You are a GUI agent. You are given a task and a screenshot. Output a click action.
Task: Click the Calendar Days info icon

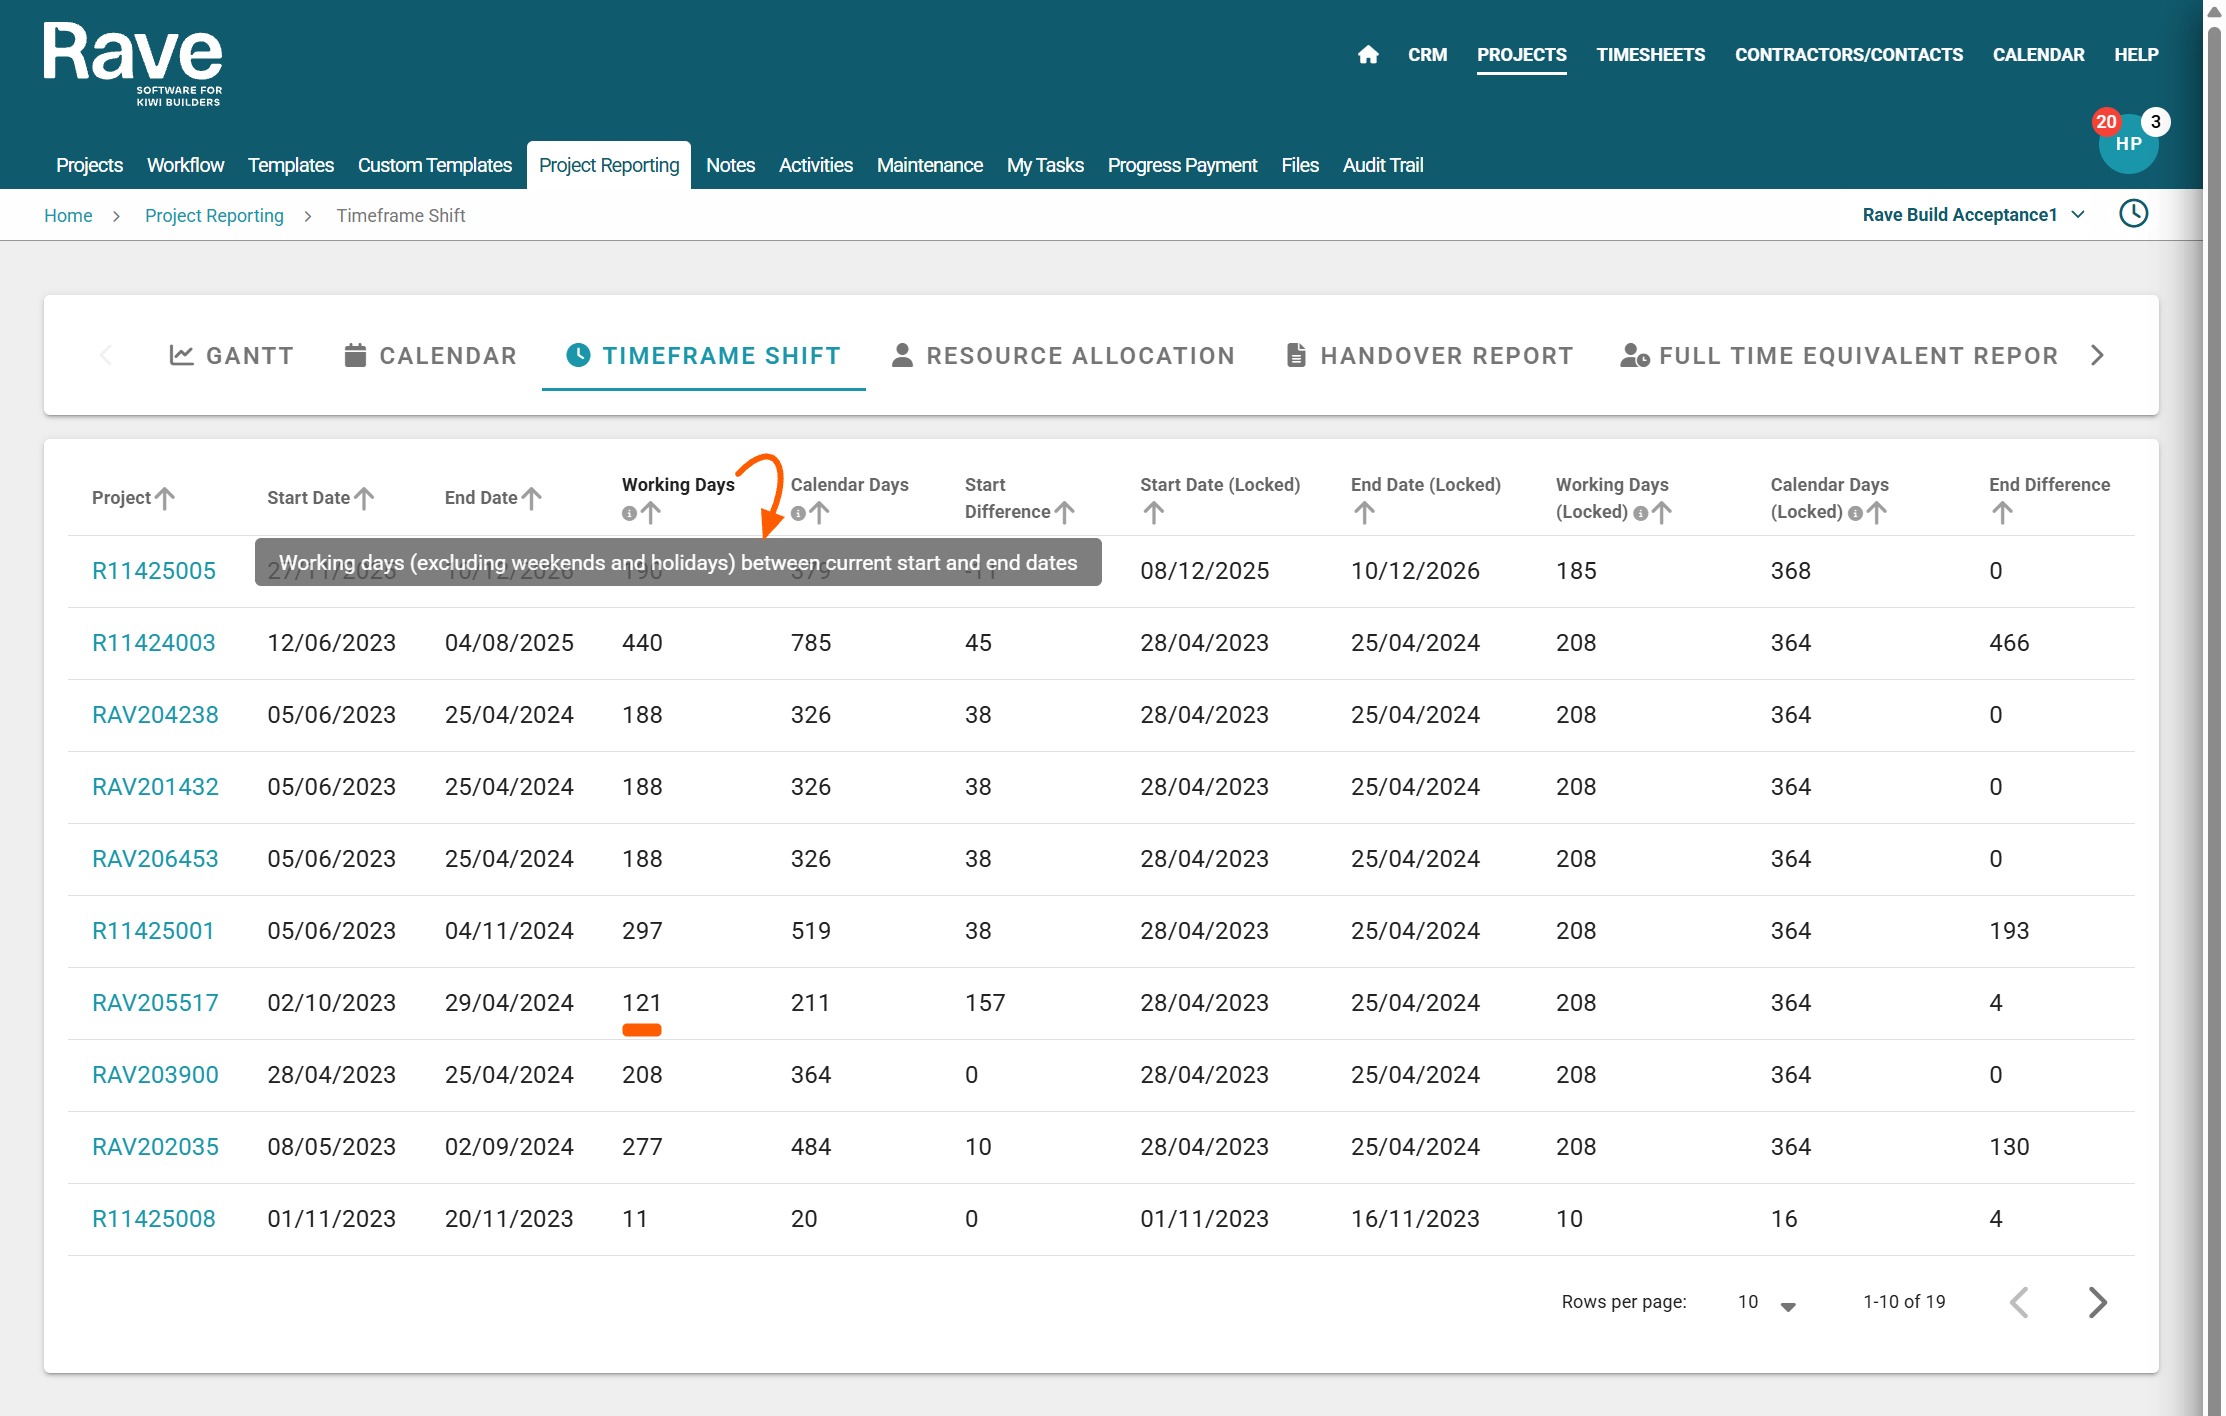[x=798, y=513]
